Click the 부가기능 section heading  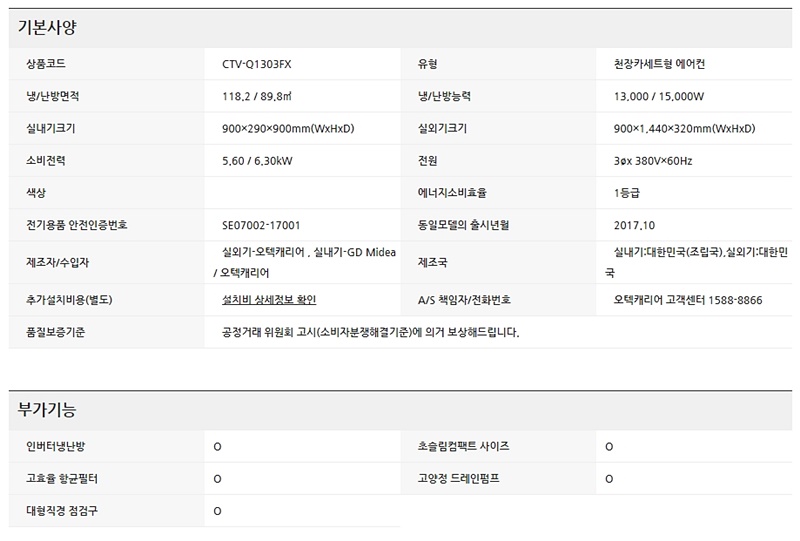47,409
